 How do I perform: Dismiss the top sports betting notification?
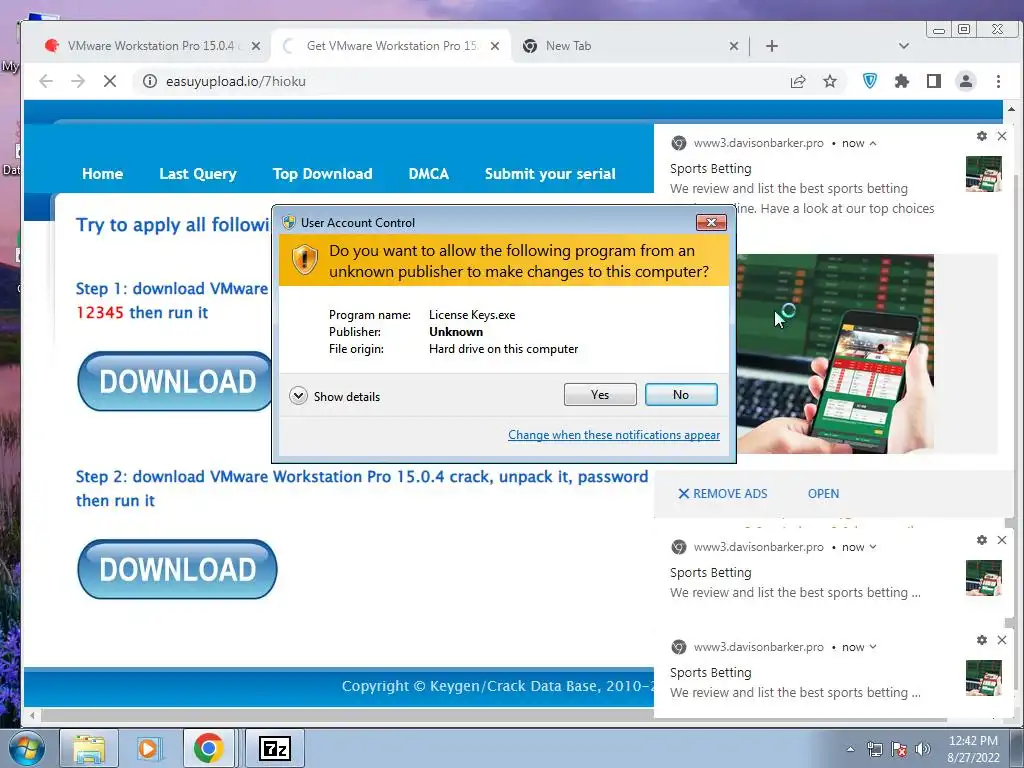click(1002, 136)
